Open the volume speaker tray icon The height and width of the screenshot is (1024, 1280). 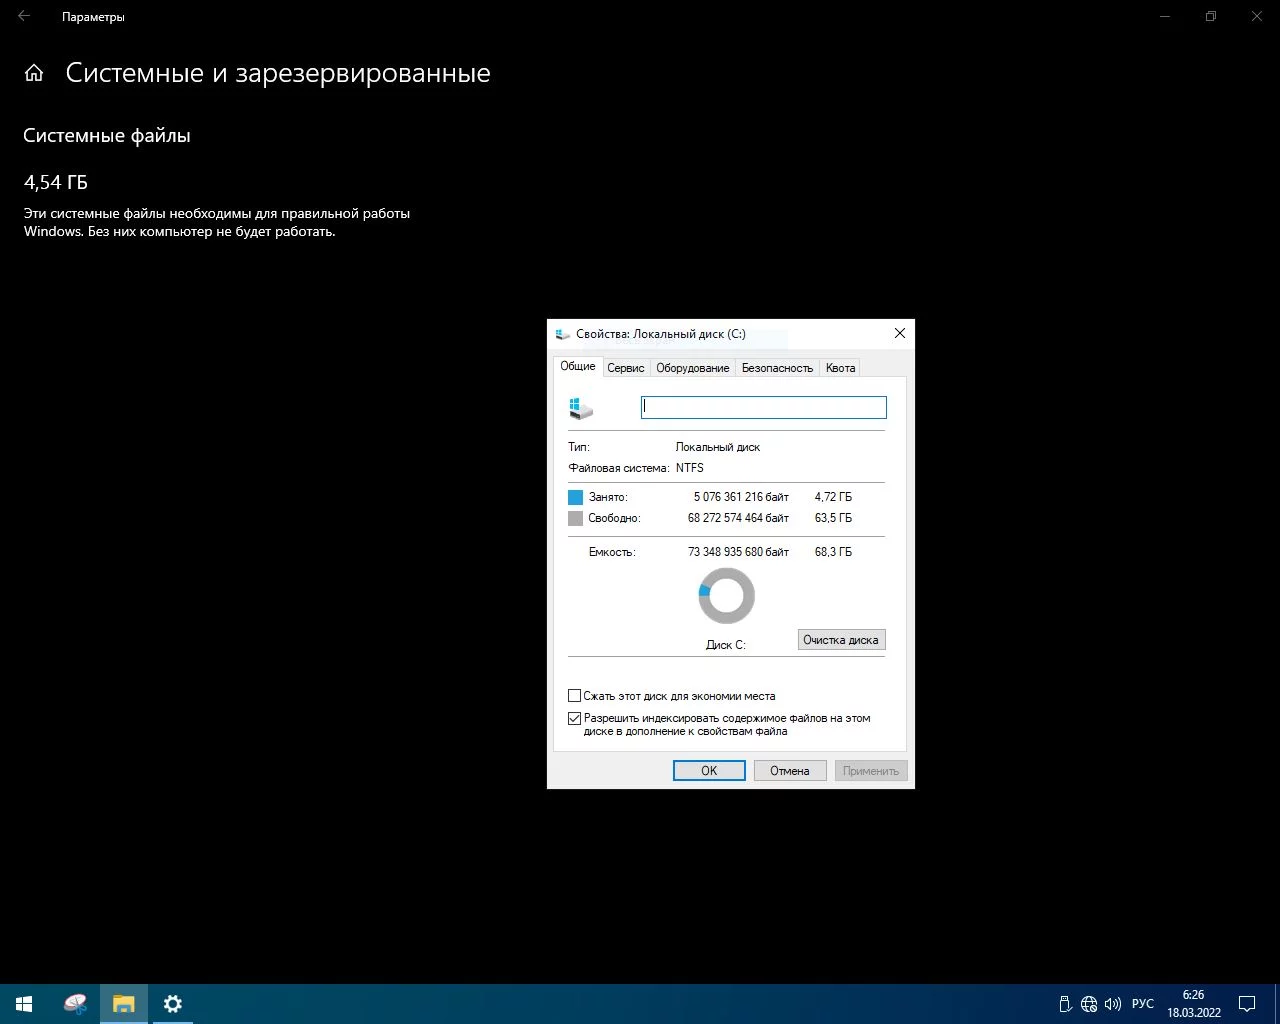(x=1113, y=1004)
